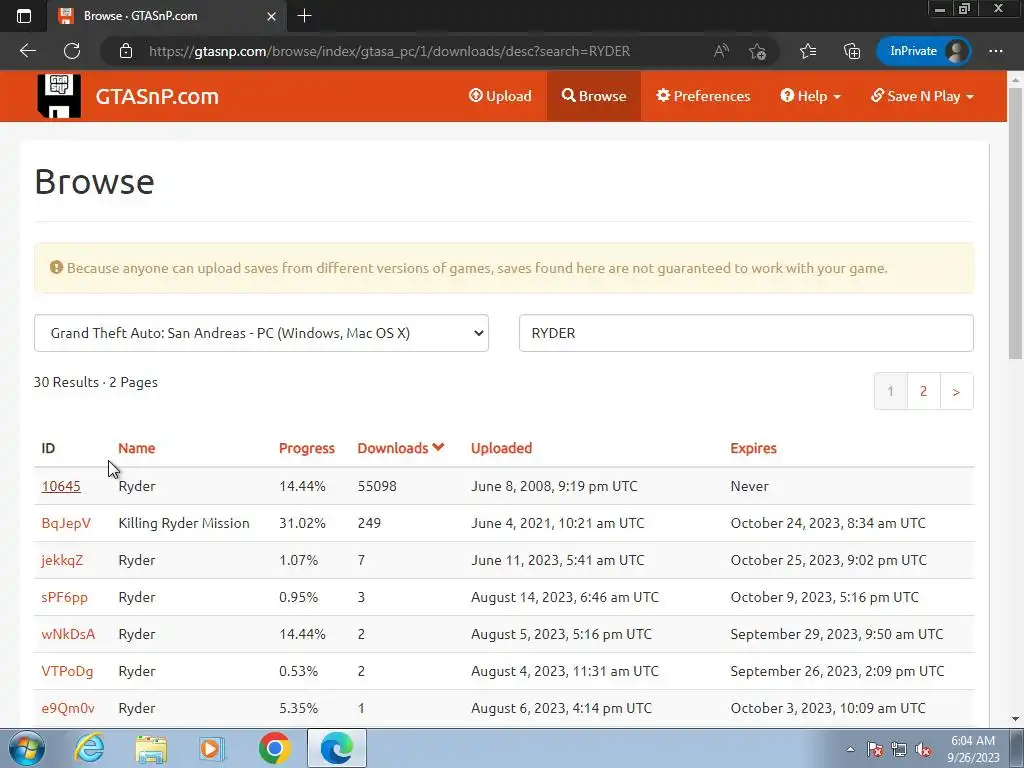This screenshot has height=768, width=1024.
Task: Click the Downloads sort chevron icon
Action: [x=438, y=447]
